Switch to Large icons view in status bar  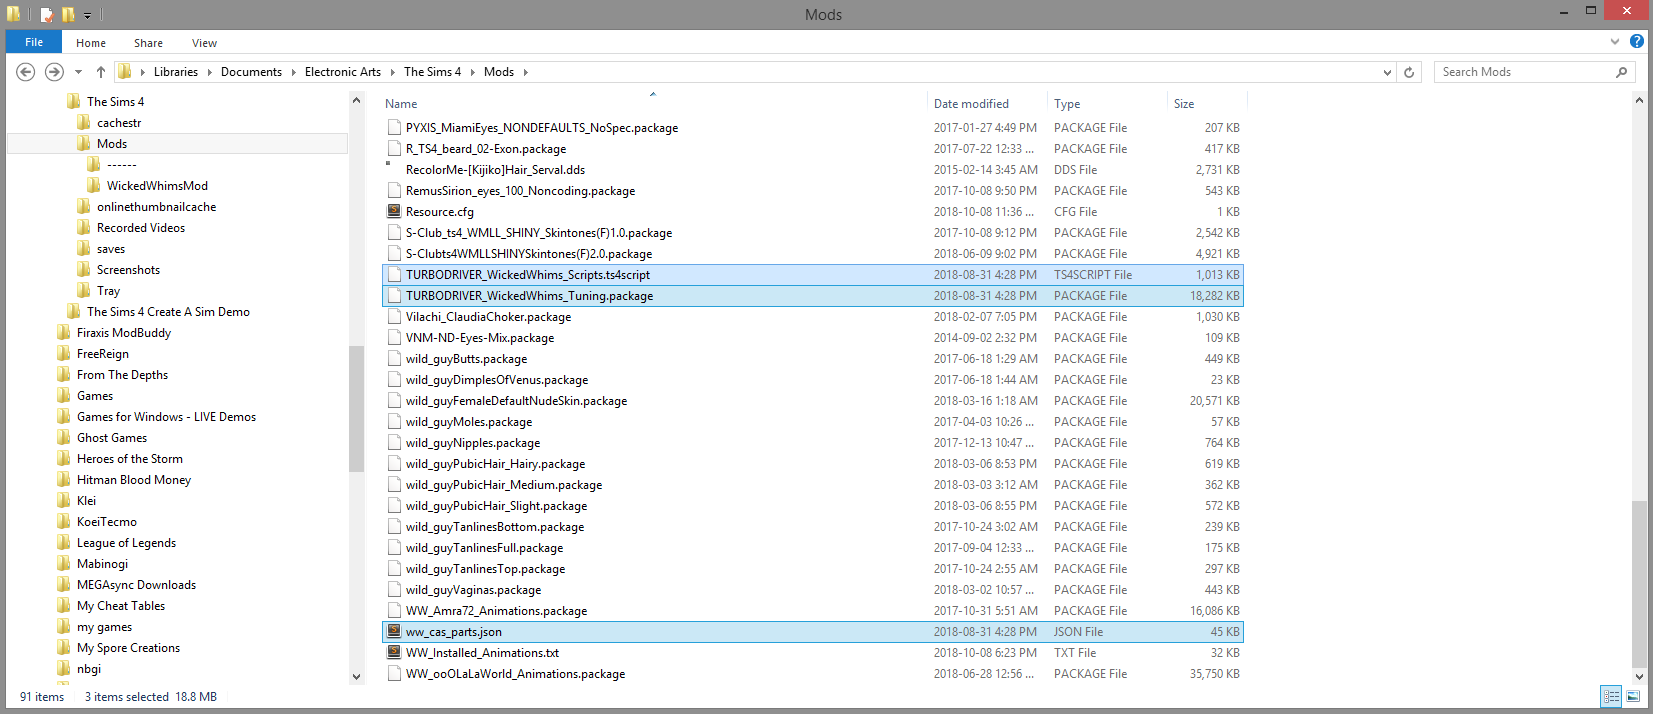[x=1633, y=697]
